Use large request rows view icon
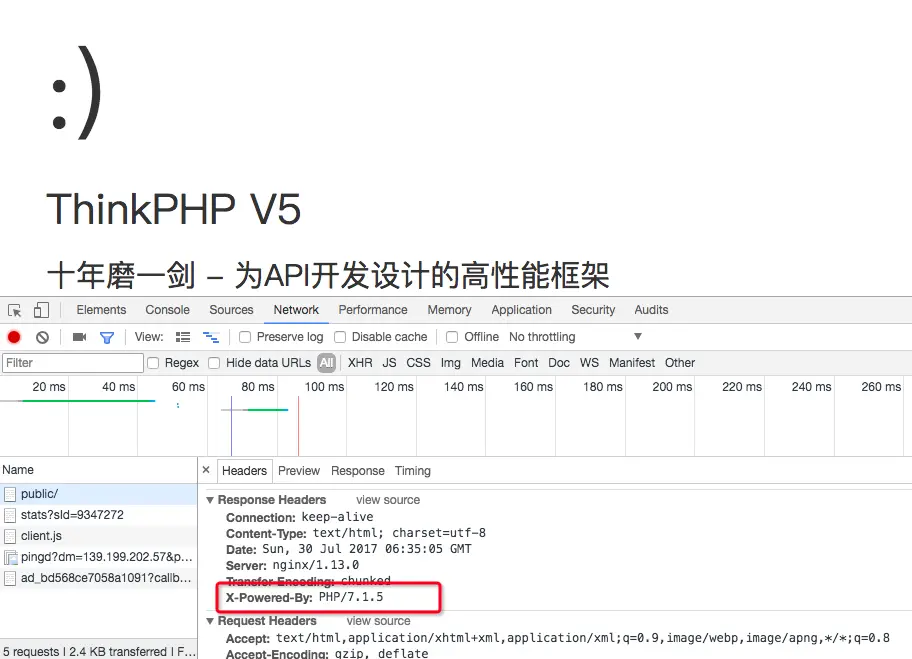This screenshot has height=659, width=912. coord(183,337)
